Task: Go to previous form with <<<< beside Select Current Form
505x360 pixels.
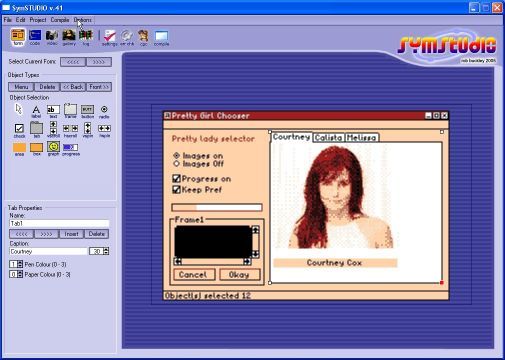Action: pyautogui.click(x=73, y=62)
